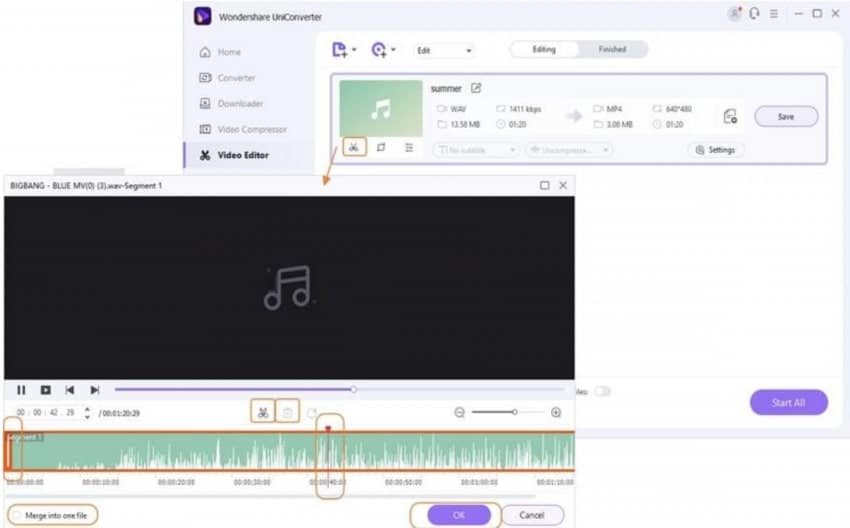Click the delete segment icon above waveform

click(287, 413)
